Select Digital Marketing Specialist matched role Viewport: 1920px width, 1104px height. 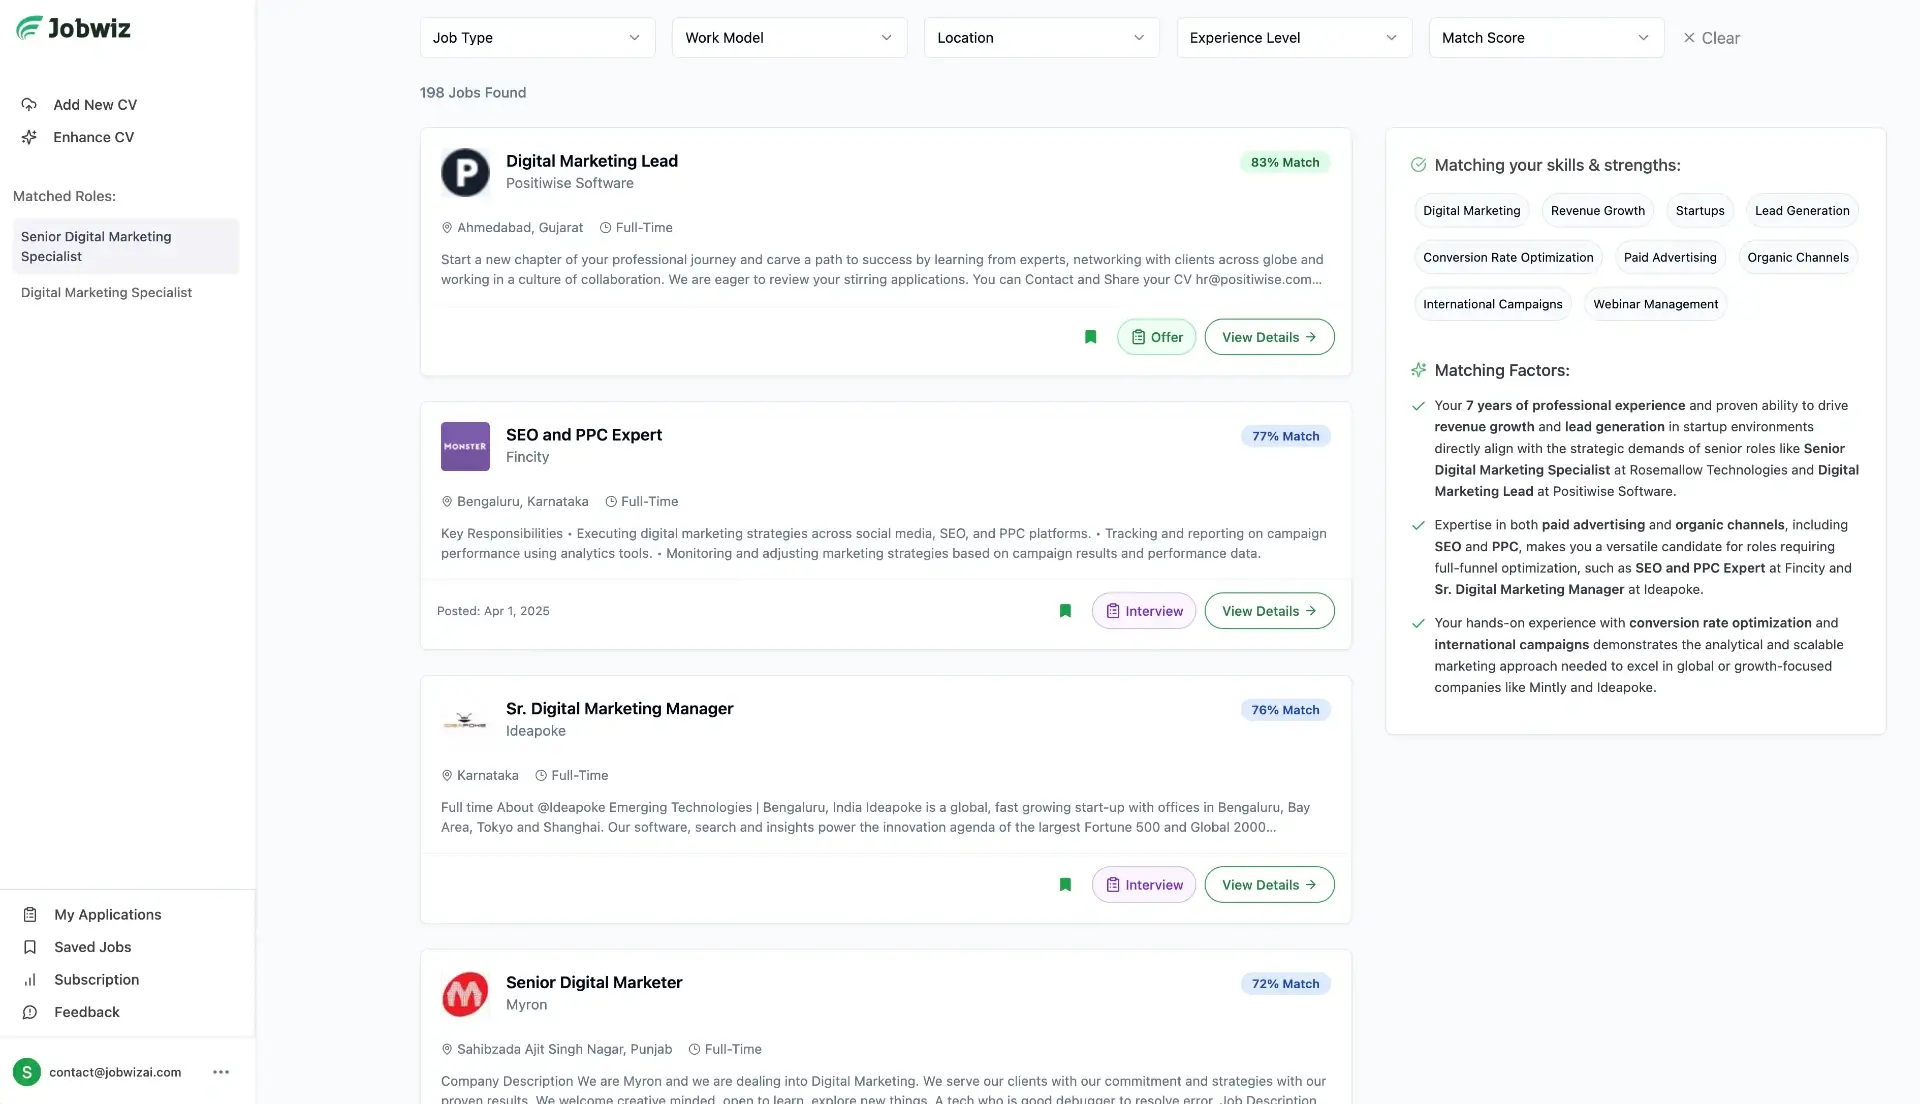click(106, 293)
